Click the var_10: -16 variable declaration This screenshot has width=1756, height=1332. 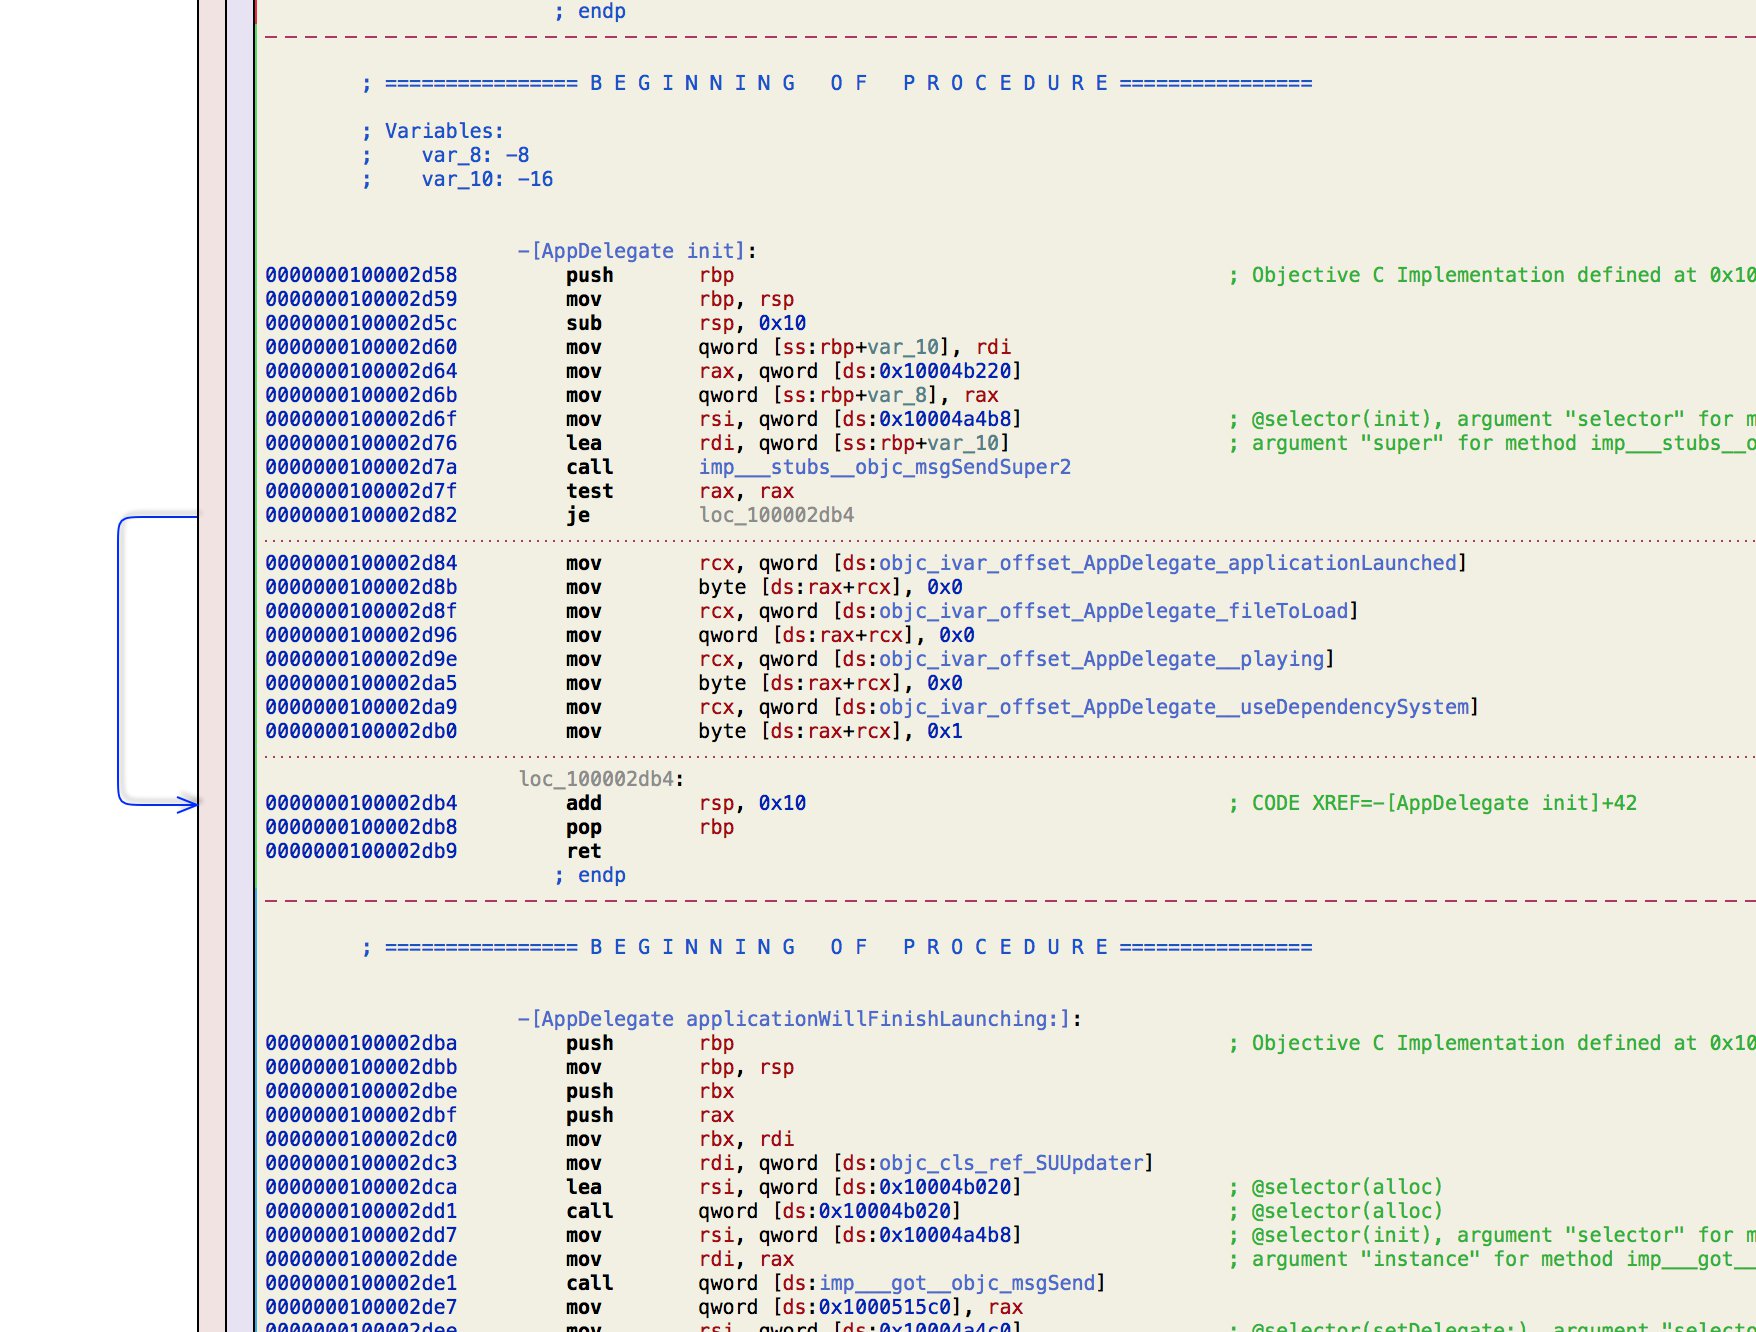[x=487, y=179]
